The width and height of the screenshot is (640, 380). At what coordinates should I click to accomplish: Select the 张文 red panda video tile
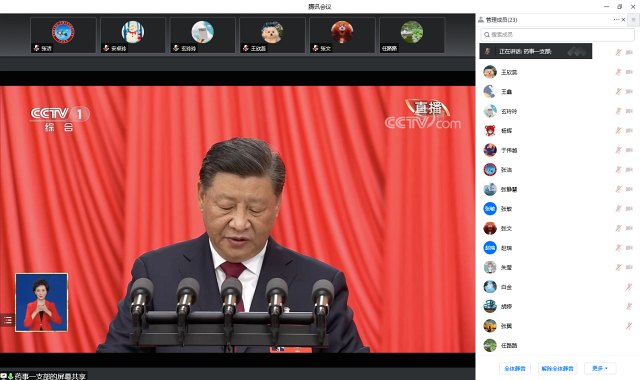coord(342,35)
